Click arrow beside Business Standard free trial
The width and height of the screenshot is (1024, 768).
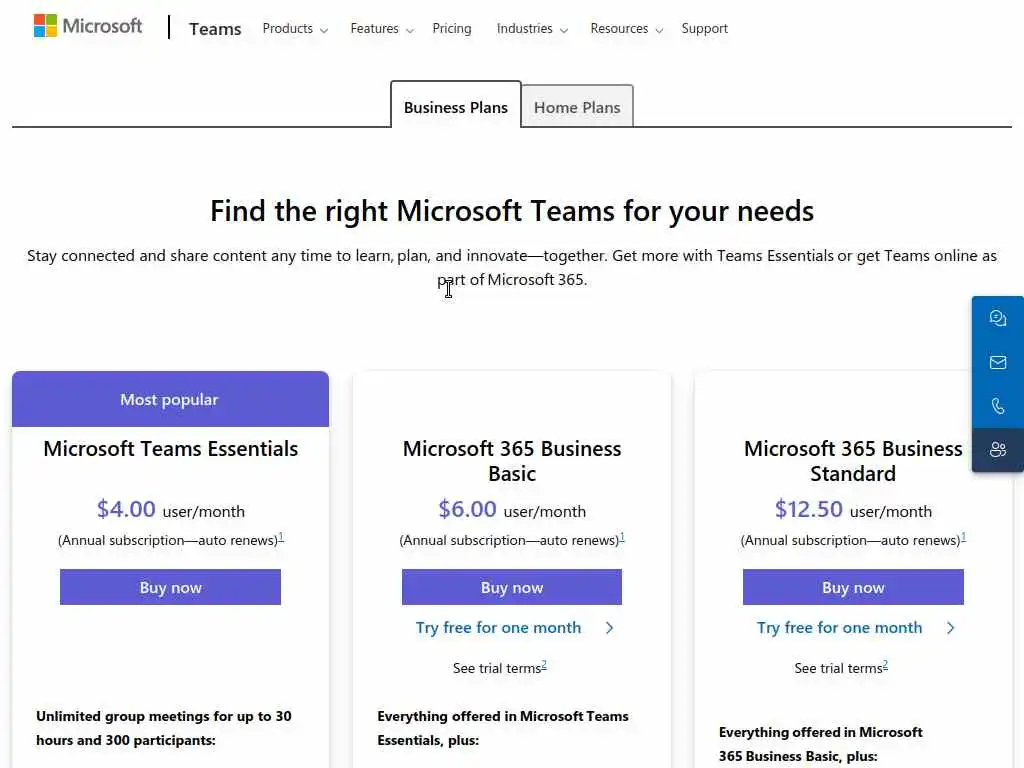click(951, 628)
